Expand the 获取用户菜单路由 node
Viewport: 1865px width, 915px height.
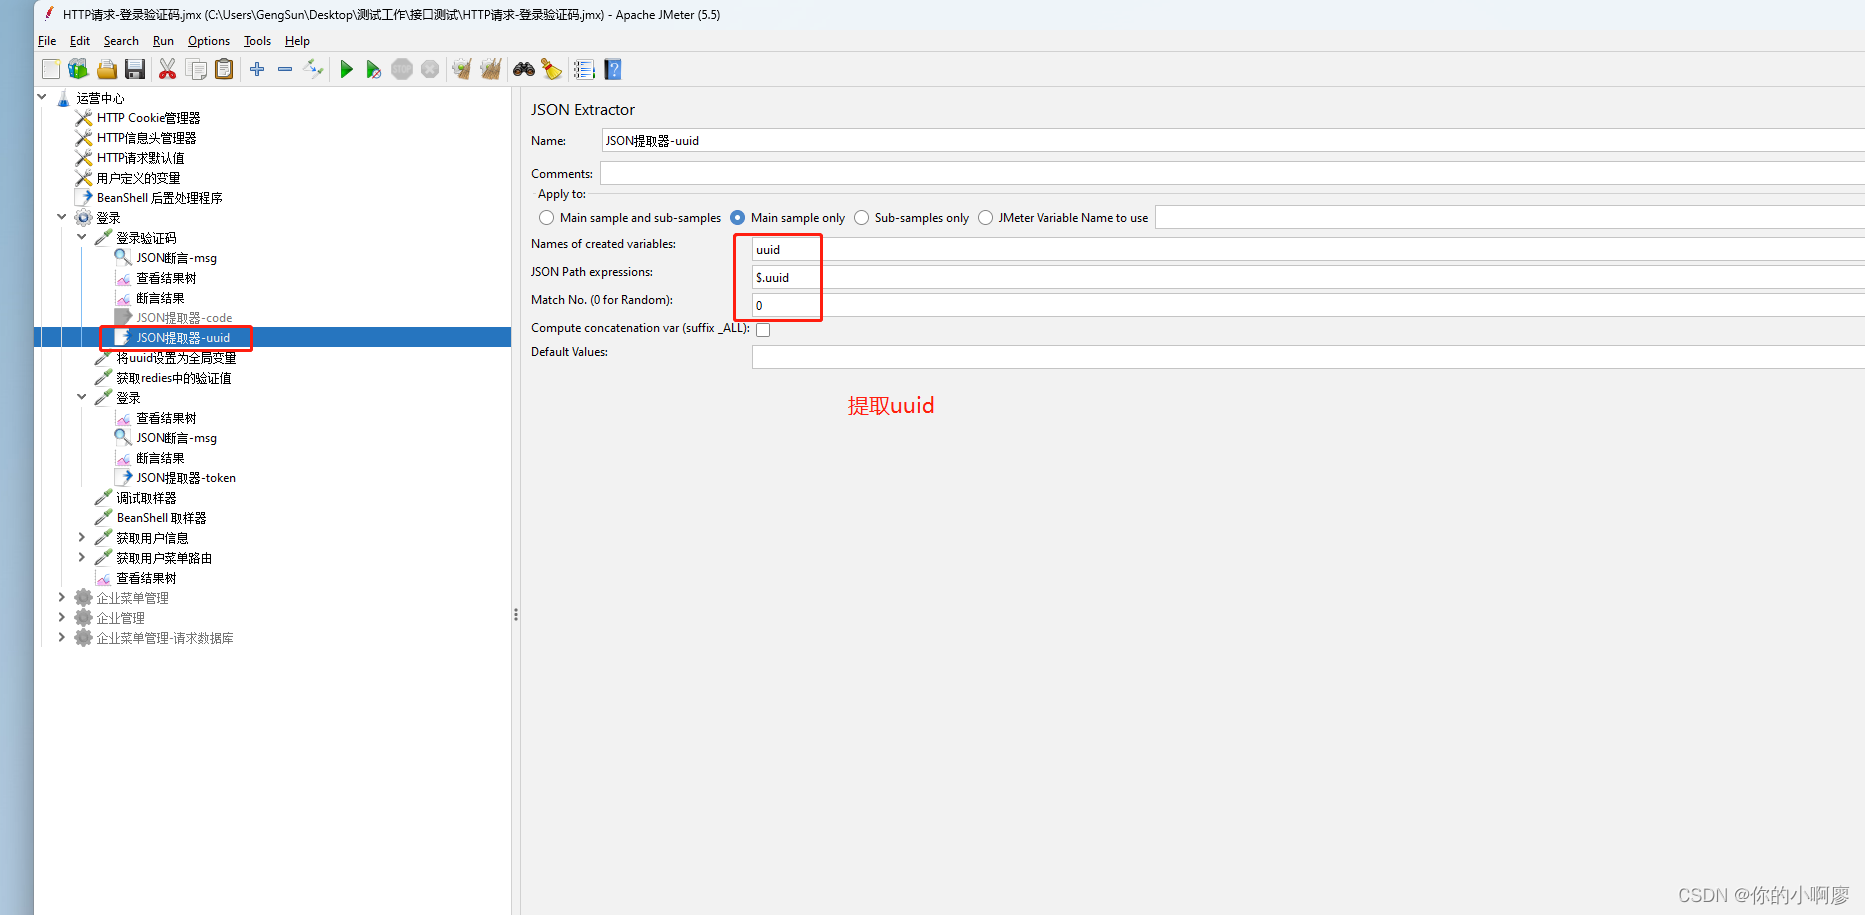click(x=82, y=557)
